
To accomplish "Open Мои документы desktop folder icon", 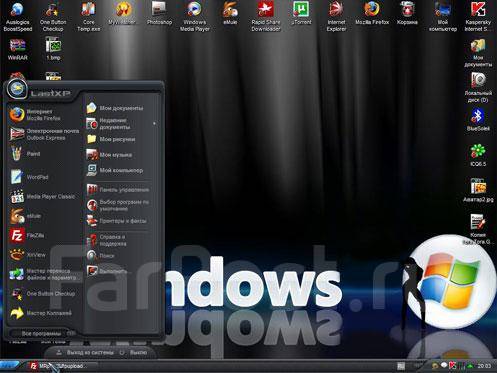I will [x=478, y=53].
